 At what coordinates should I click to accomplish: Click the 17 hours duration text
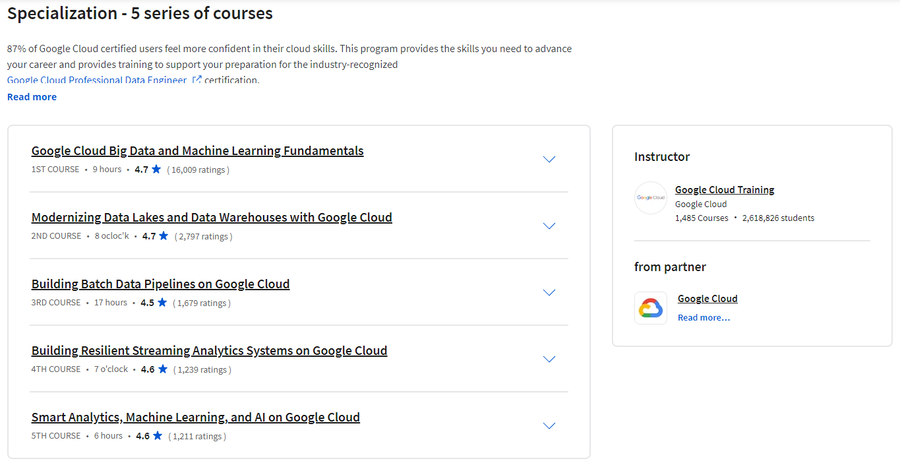(x=111, y=302)
